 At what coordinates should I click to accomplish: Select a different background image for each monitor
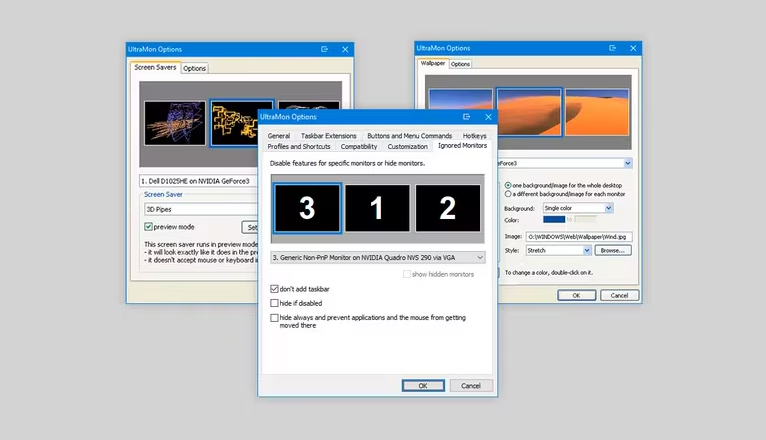click(508, 194)
